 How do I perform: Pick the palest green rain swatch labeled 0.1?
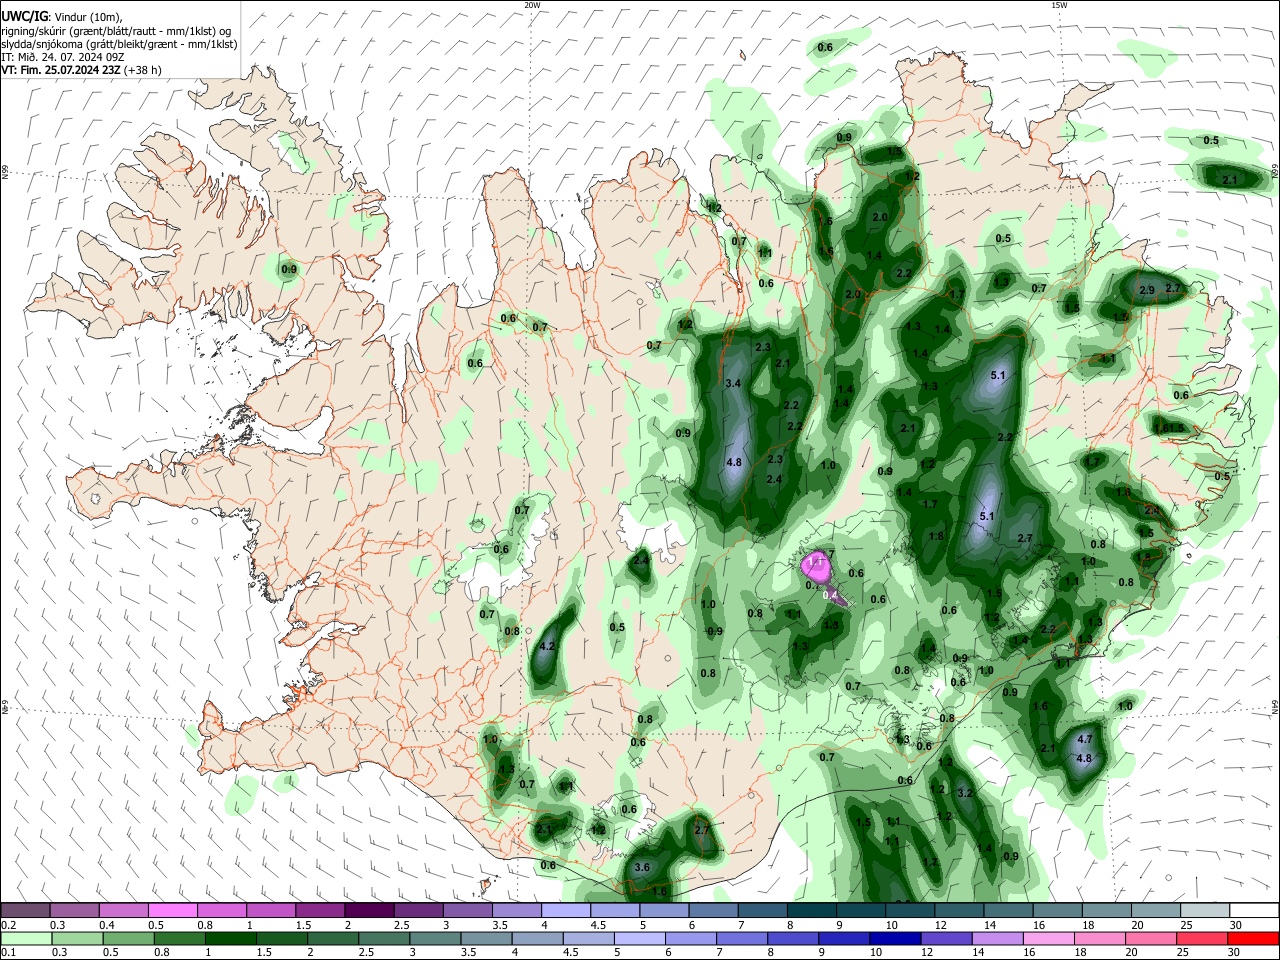[x=26, y=939]
